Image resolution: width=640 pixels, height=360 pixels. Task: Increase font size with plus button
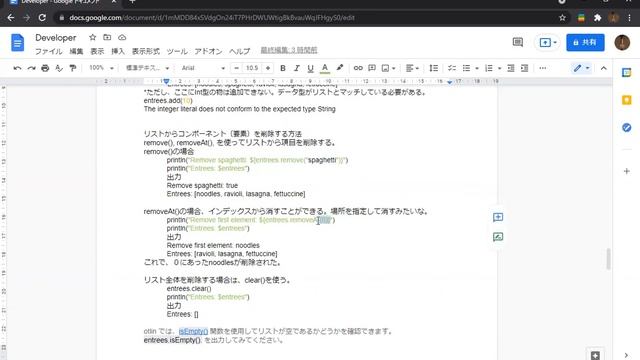[268, 68]
